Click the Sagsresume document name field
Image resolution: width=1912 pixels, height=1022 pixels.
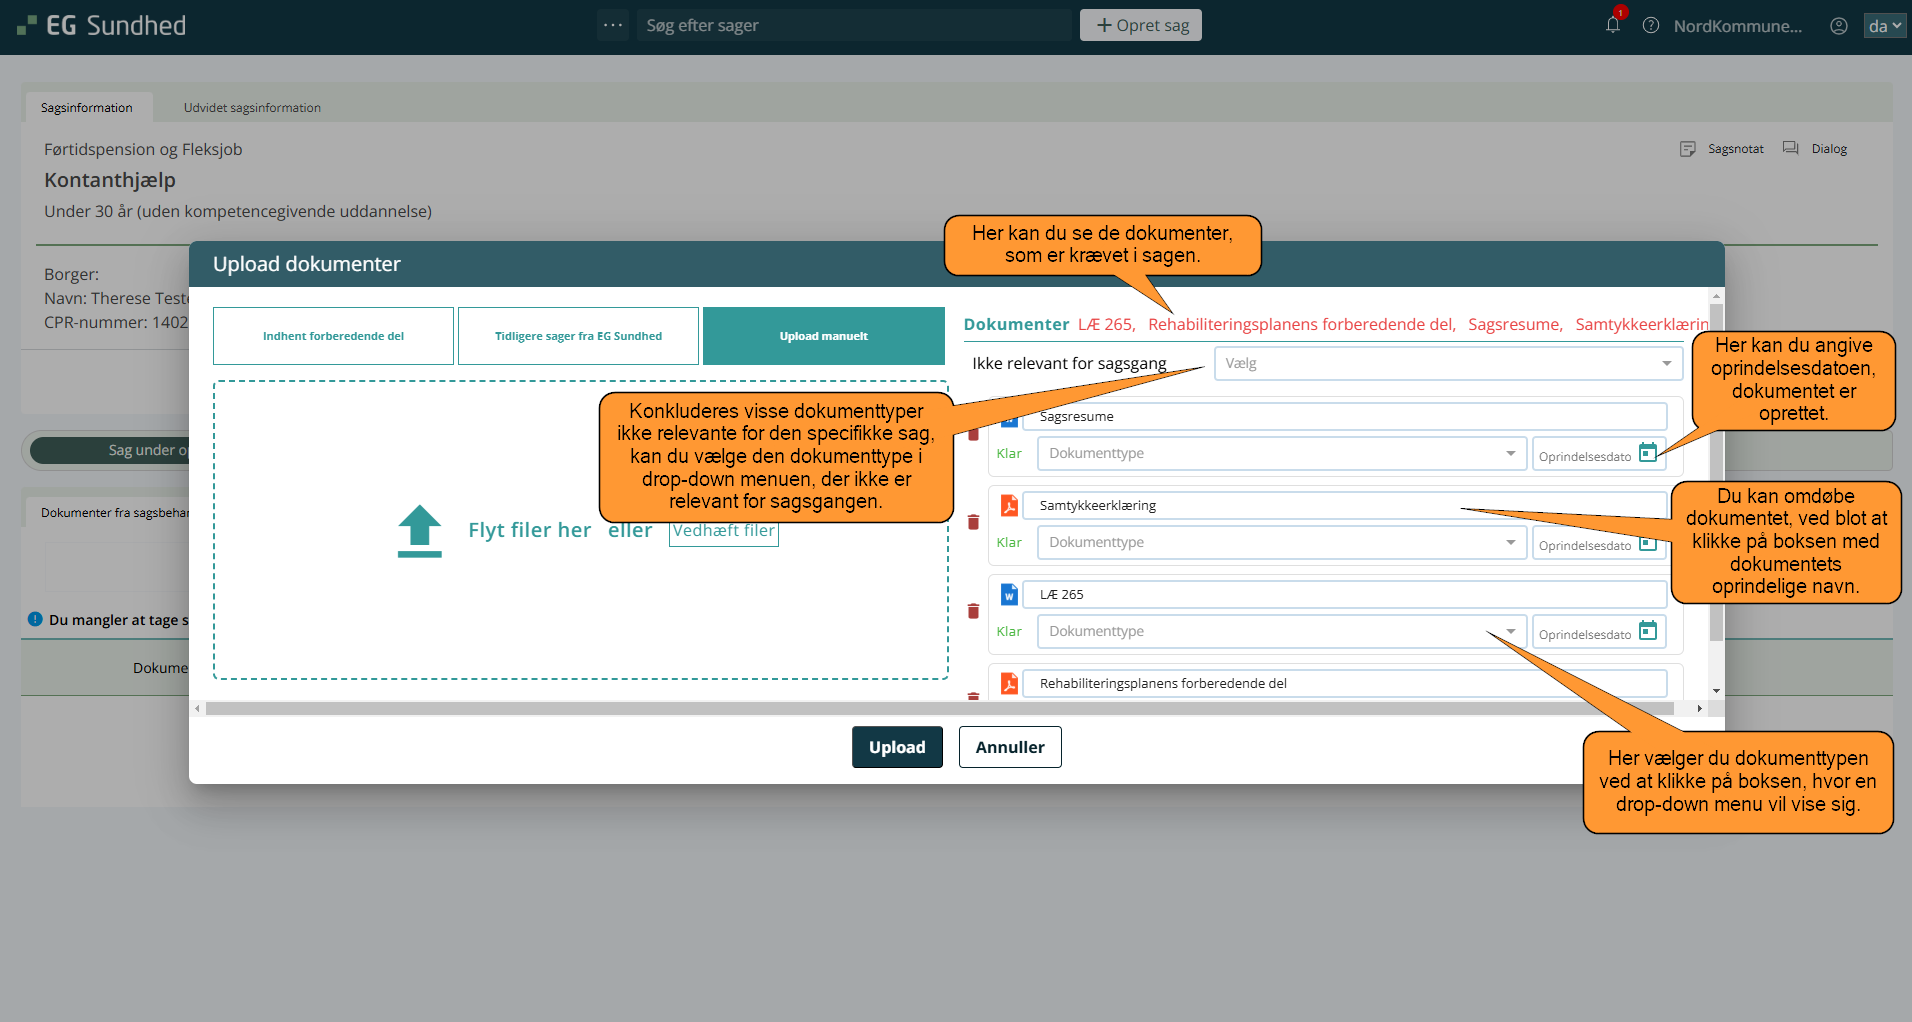[x=1344, y=417]
